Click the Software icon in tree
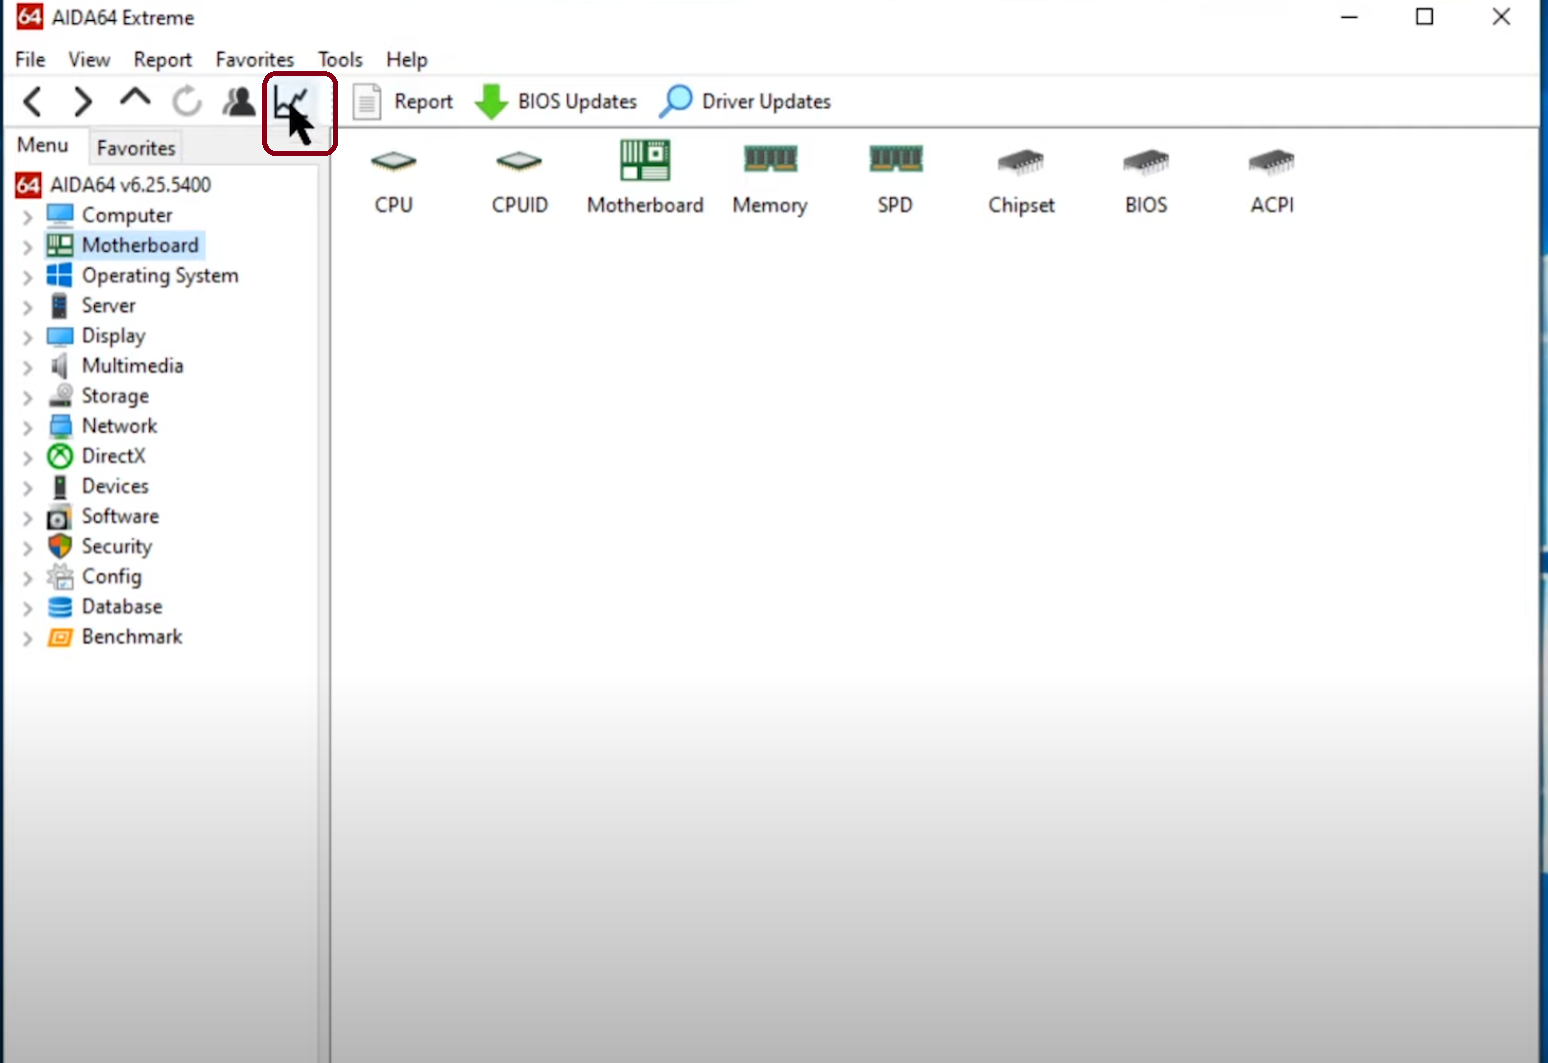Image resolution: width=1548 pixels, height=1063 pixels. coord(60,517)
